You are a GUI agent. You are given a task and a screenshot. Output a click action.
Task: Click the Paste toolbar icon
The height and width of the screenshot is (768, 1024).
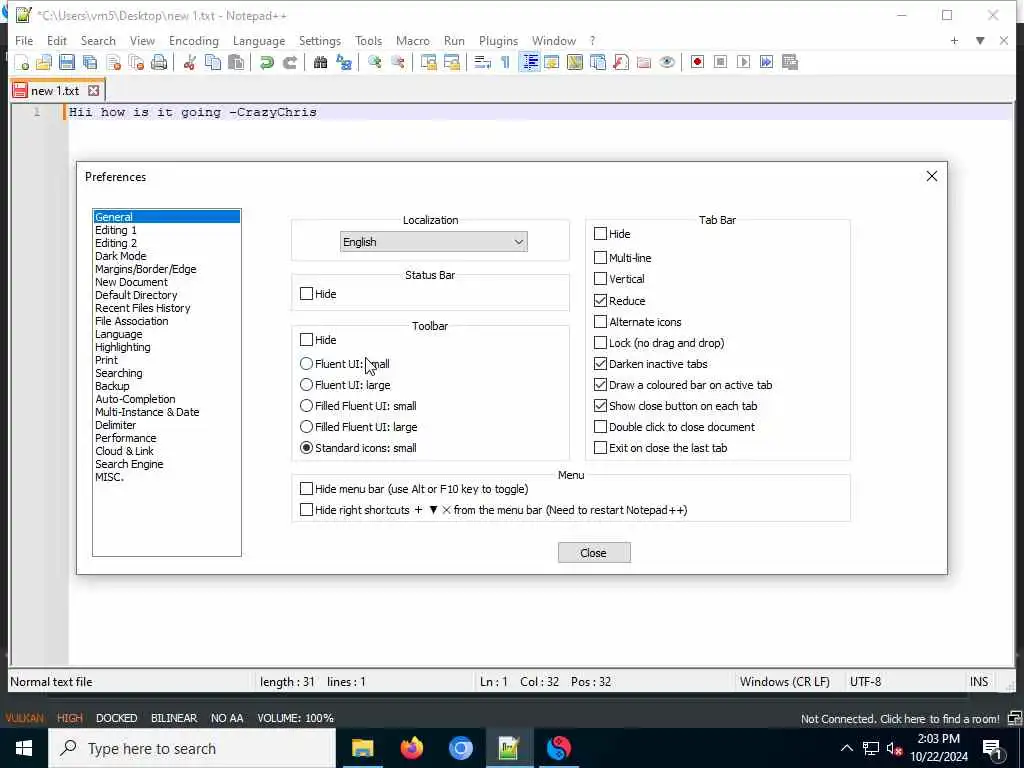coord(236,62)
